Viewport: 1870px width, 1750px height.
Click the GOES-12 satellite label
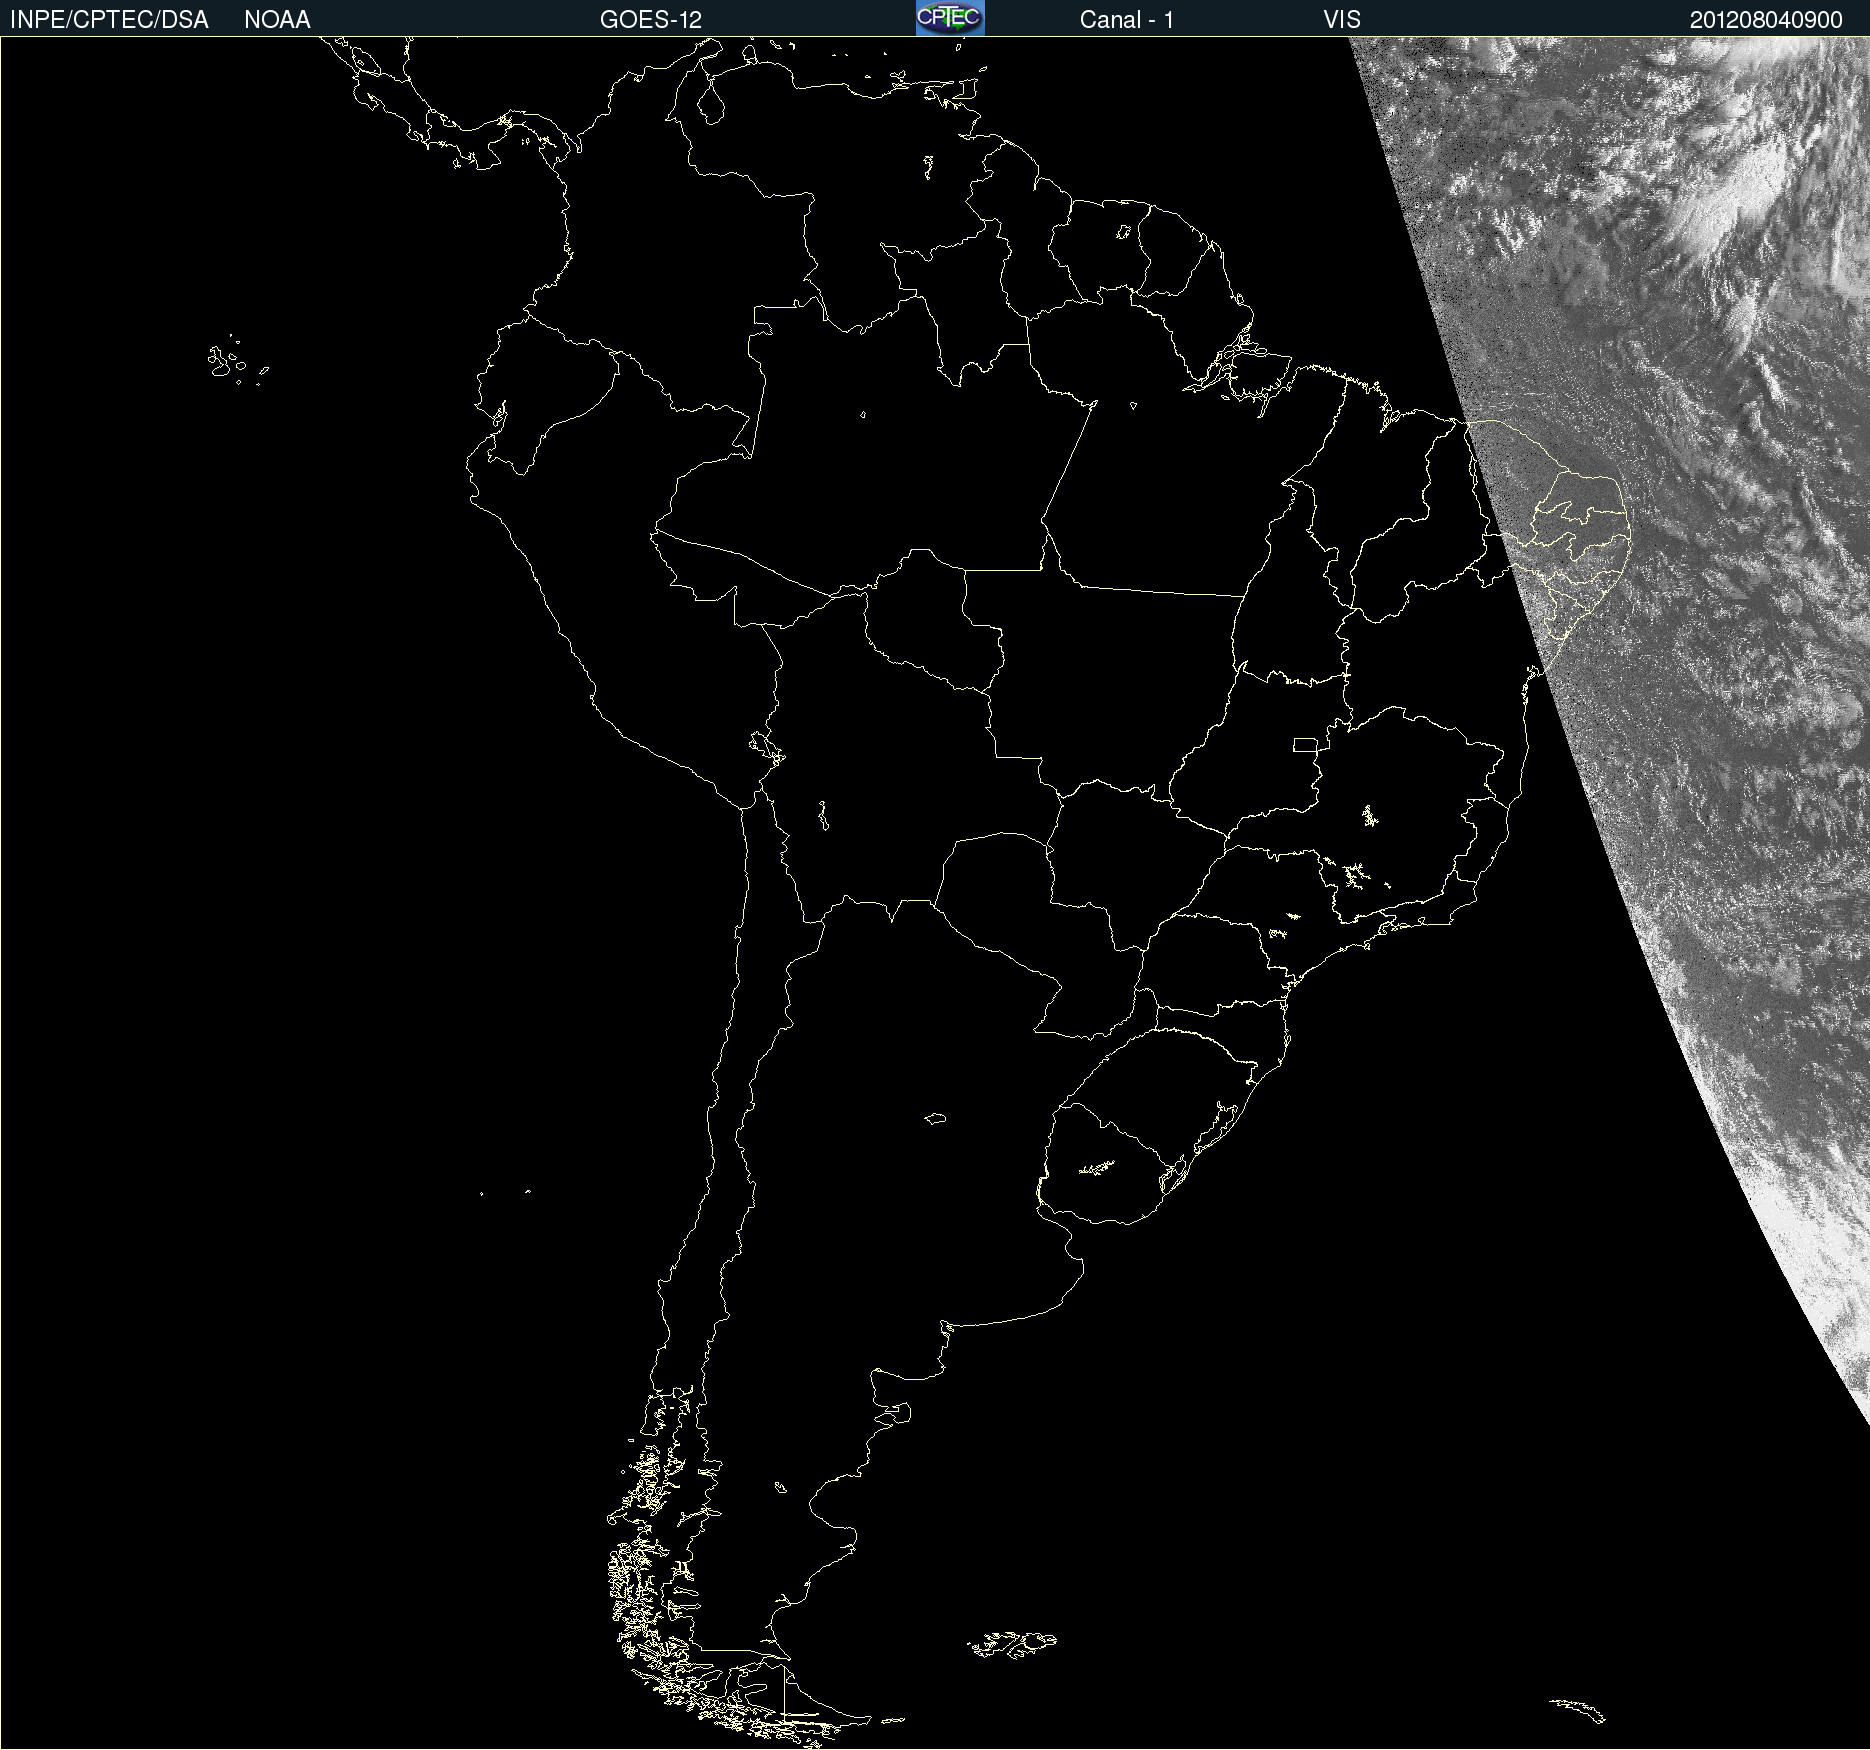(x=651, y=20)
